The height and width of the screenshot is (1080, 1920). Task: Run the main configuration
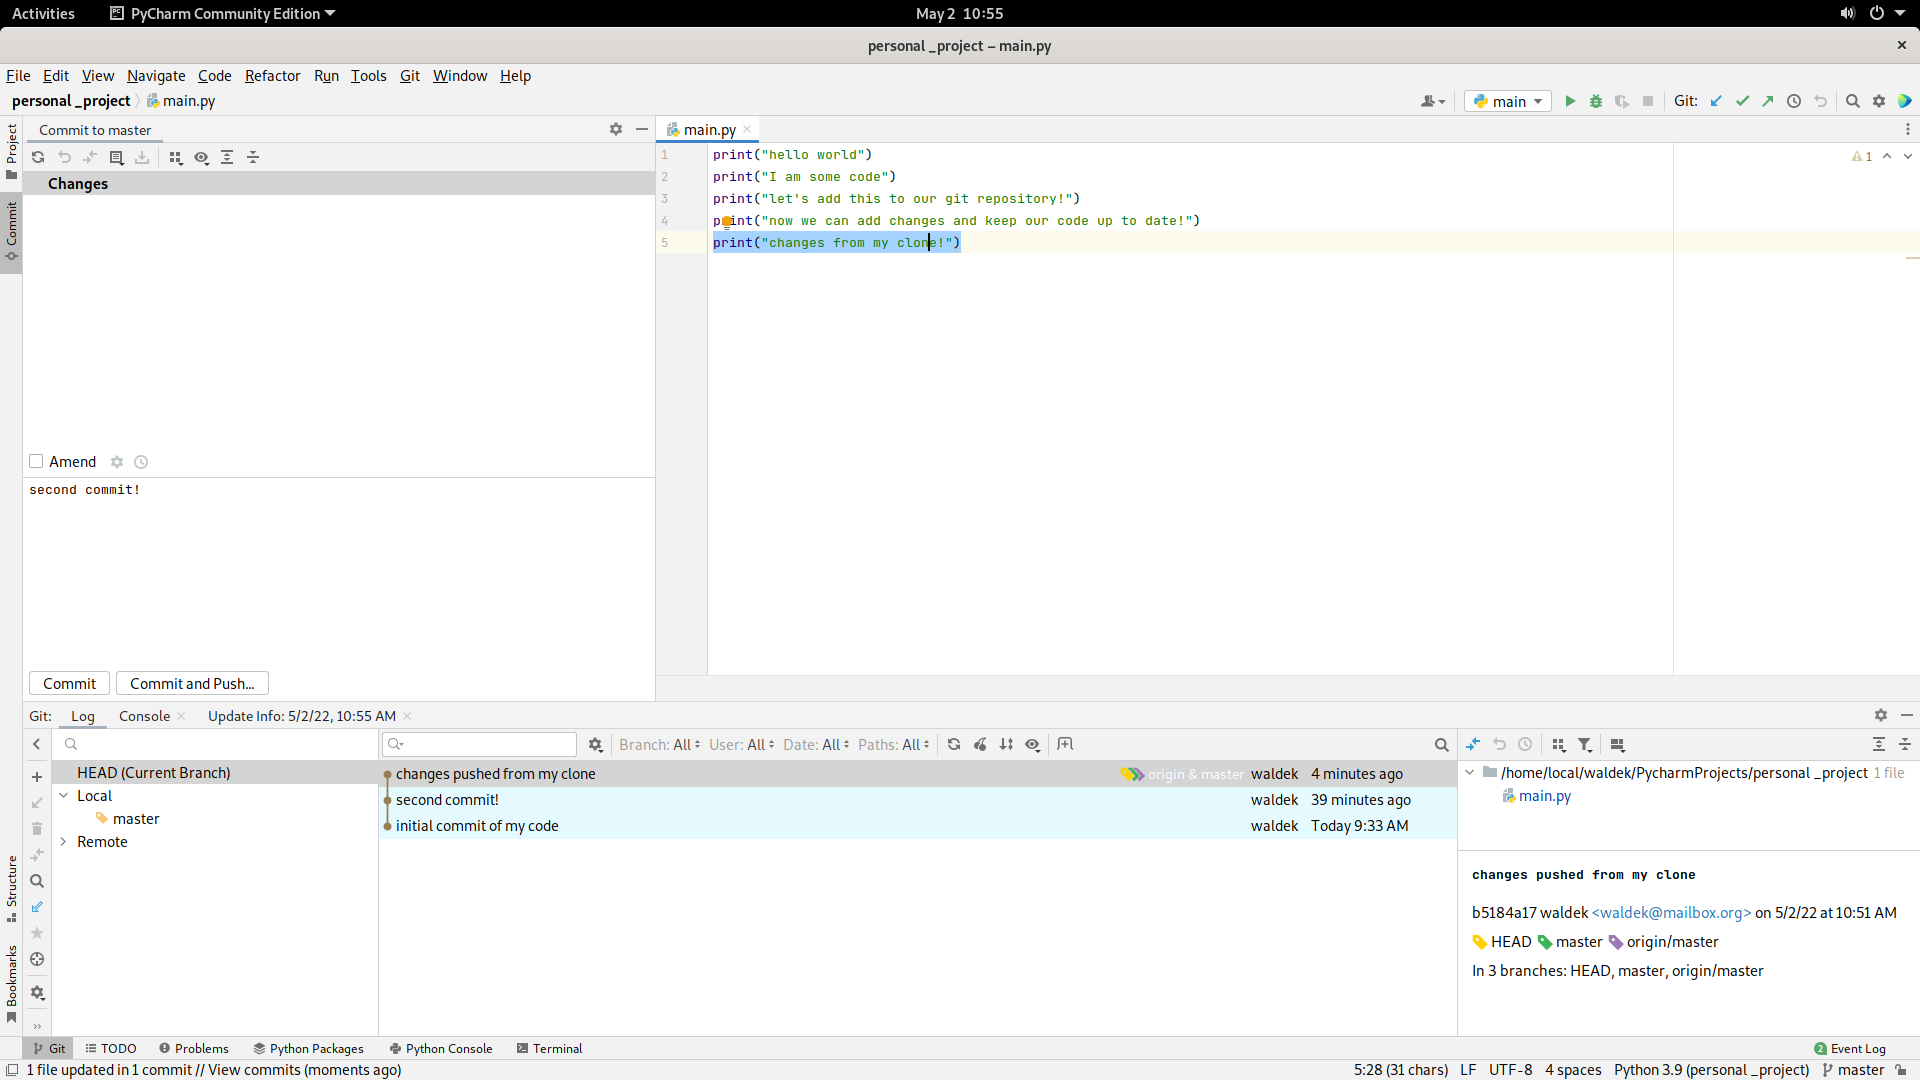pos(1570,101)
